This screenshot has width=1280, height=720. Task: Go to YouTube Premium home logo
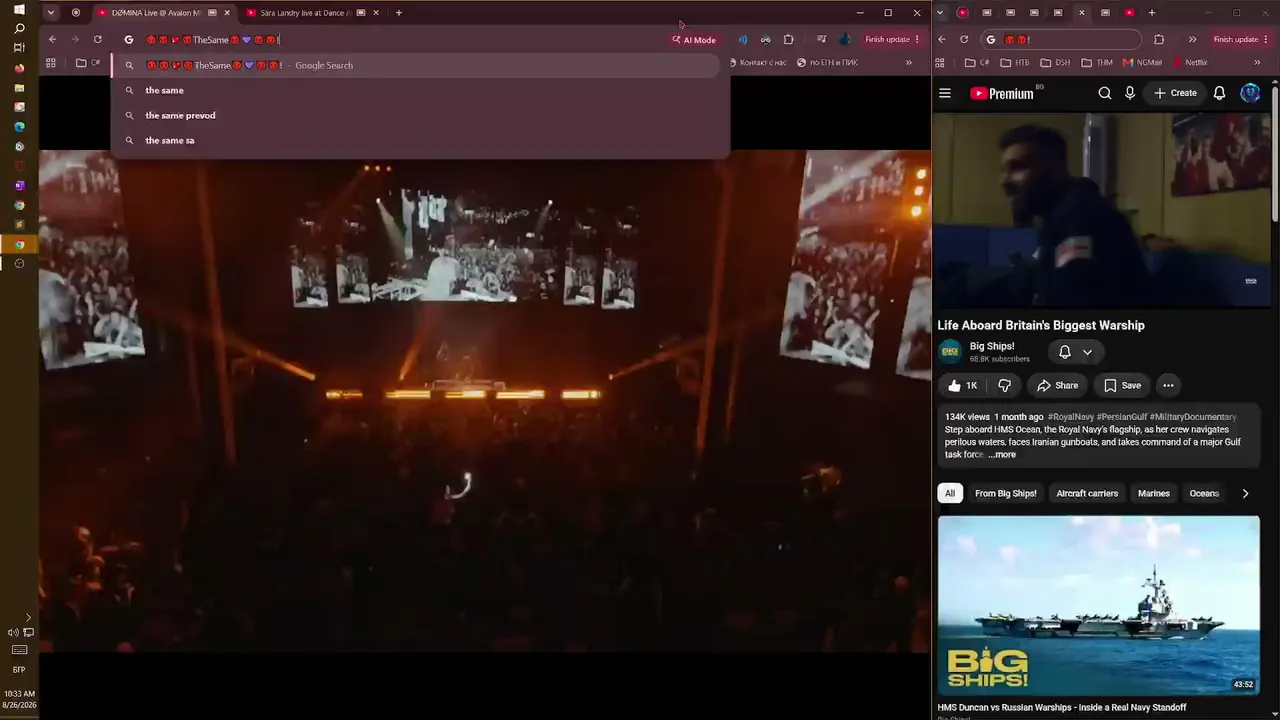coord(1004,93)
